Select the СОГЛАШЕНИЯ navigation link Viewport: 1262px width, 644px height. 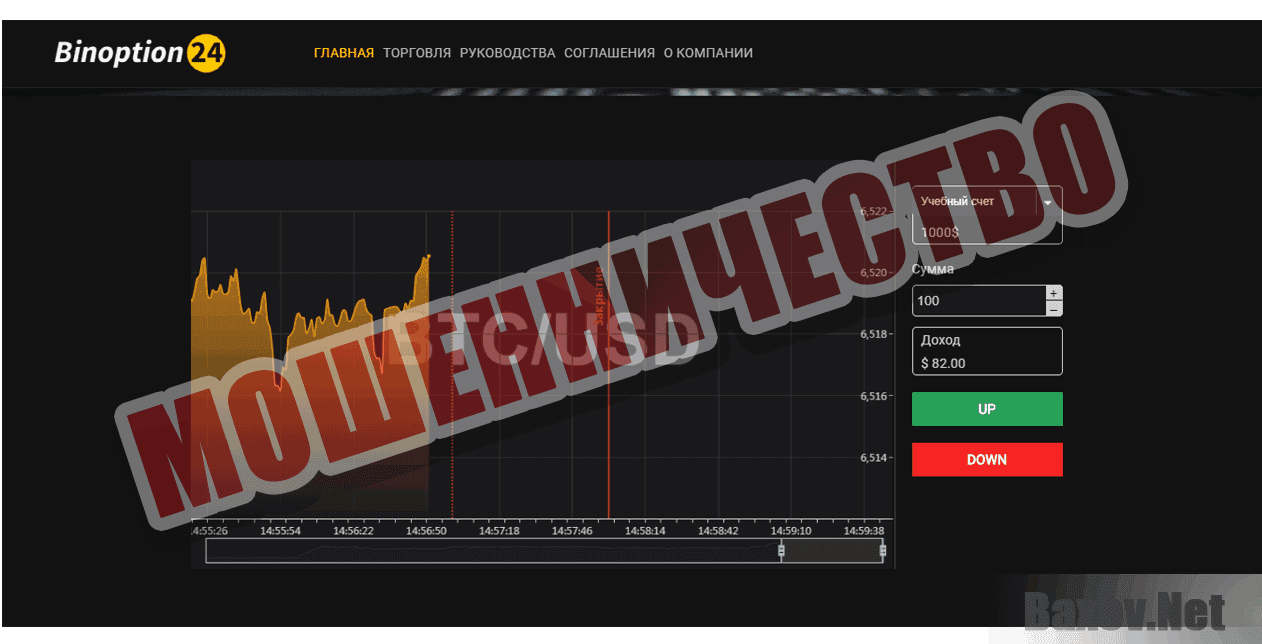coord(610,52)
